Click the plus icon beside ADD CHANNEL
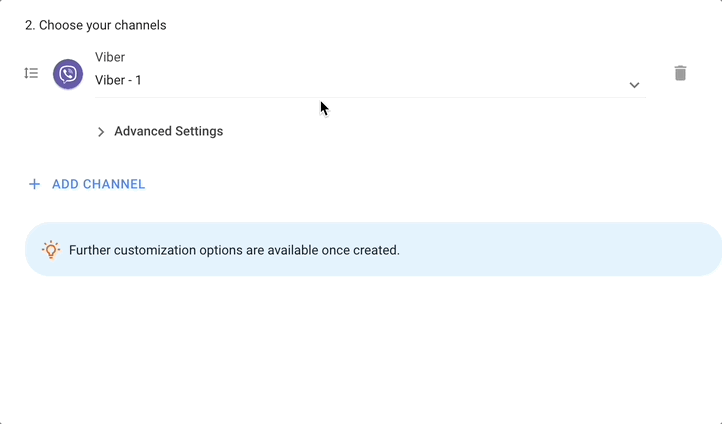Viewport: 722px width, 424px height. click(x=34, y=184)
